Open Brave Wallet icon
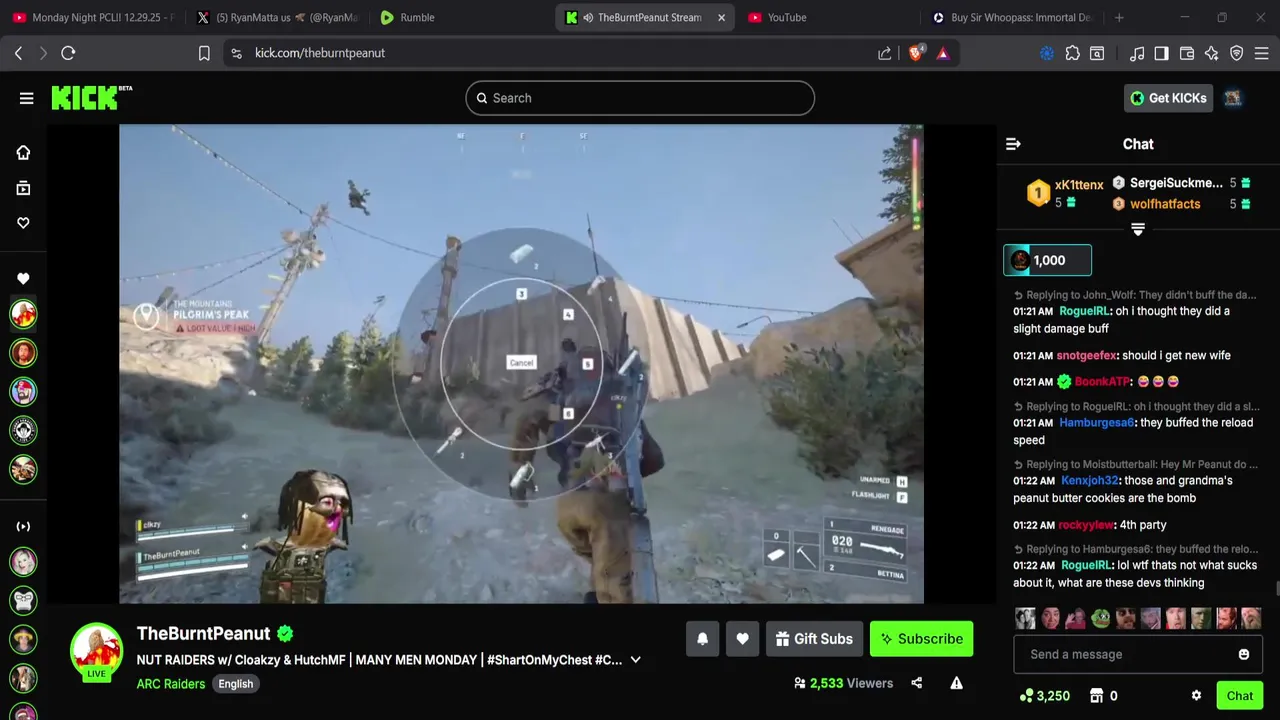This screenshot has height=720, width=1280. tap(1187, 53)
